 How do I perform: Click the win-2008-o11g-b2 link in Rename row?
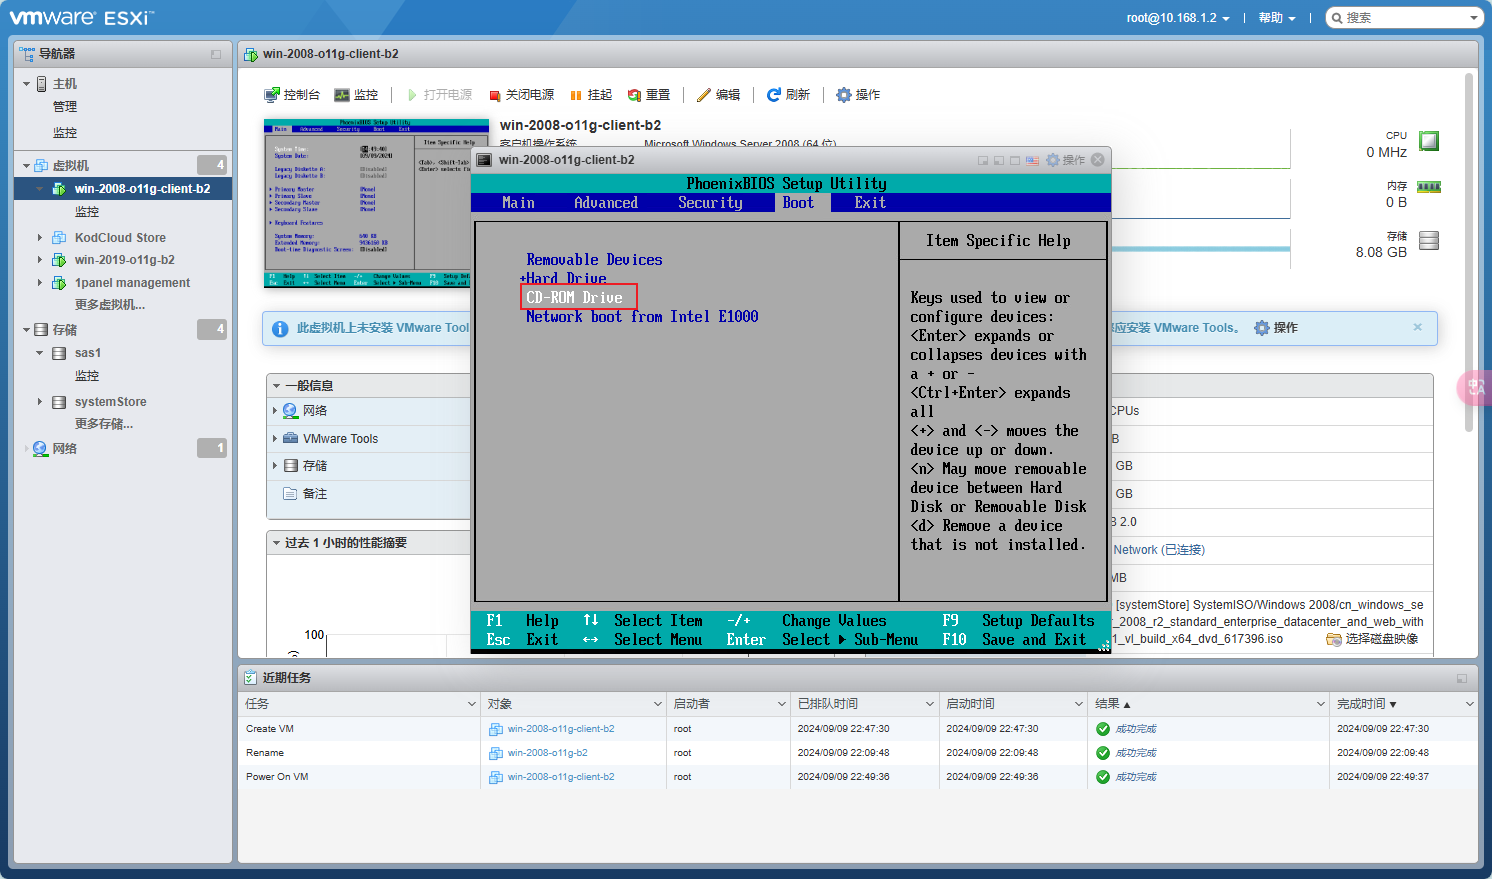click(x=547, y=753)
